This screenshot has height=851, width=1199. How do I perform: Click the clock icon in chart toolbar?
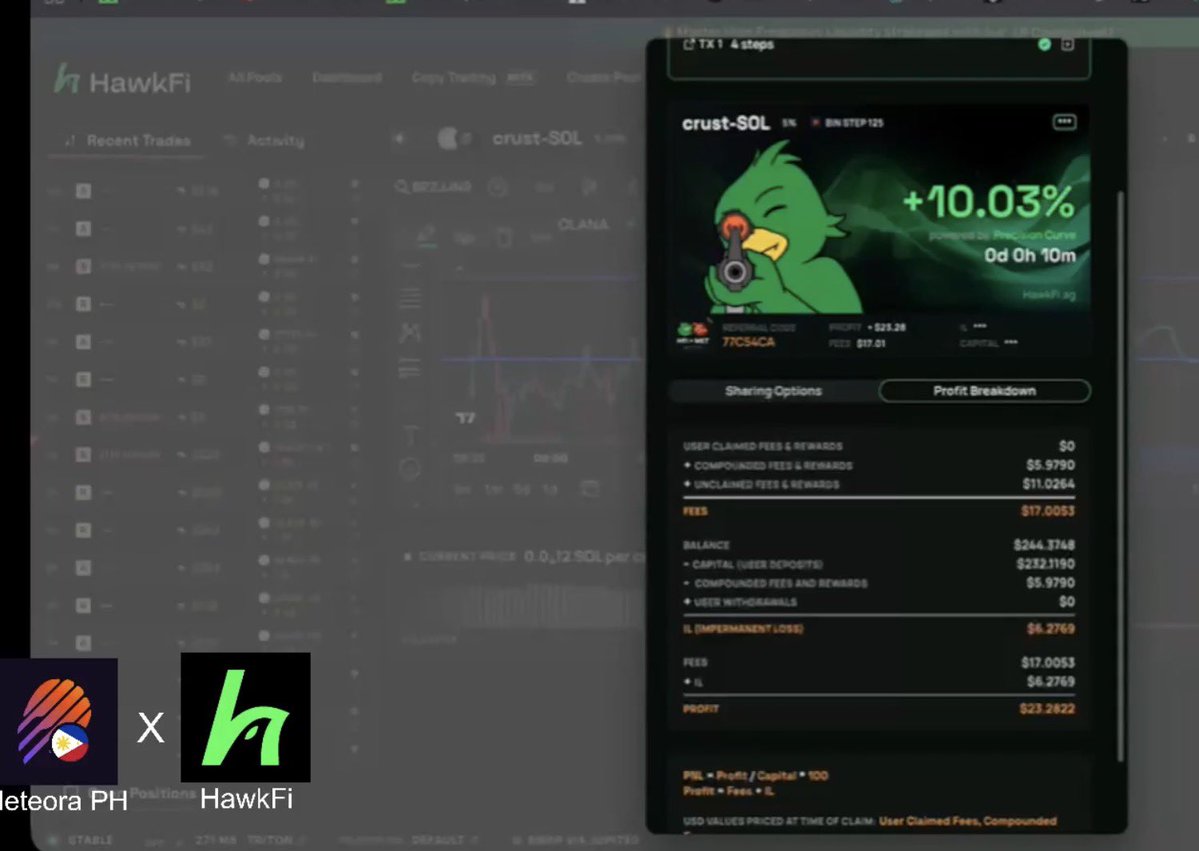(x=498, y=187)
